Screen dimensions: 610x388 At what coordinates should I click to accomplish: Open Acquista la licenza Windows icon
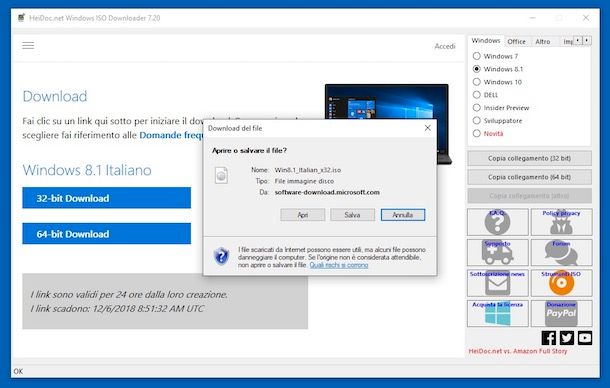498,313
